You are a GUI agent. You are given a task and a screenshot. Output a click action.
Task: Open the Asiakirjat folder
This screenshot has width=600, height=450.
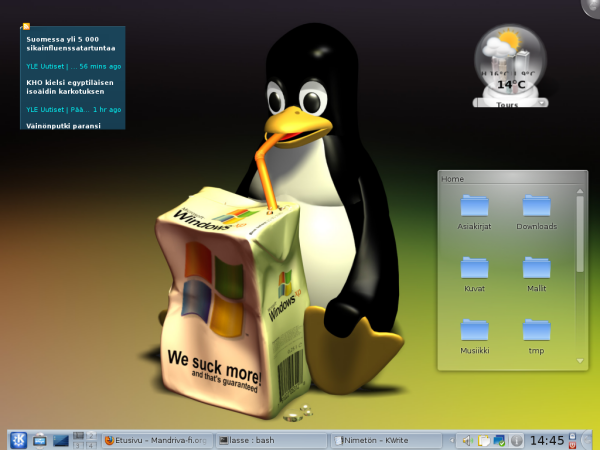click(474, 213)
